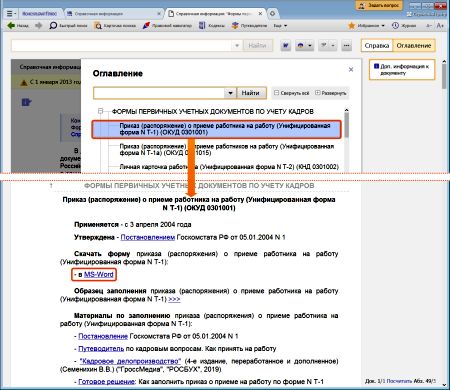450x390 pixels.
Task: Open Оглавление search dropdown arrow
Action: (230, 93)
